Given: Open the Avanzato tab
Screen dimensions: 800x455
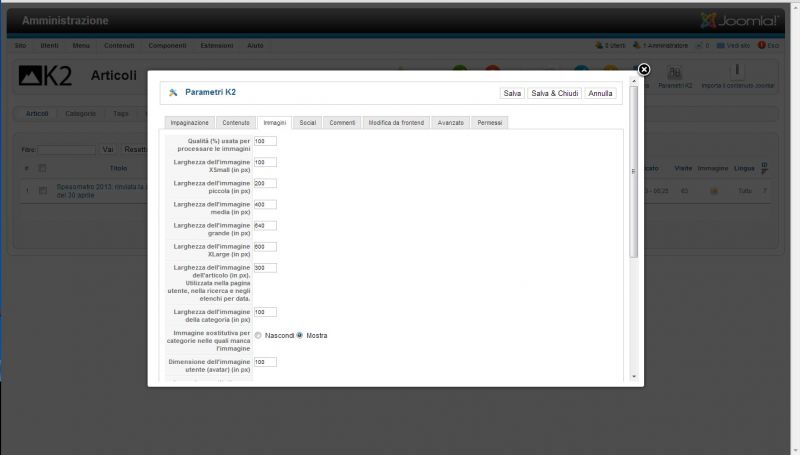Looking at the screenshot, I should [451, 122].
